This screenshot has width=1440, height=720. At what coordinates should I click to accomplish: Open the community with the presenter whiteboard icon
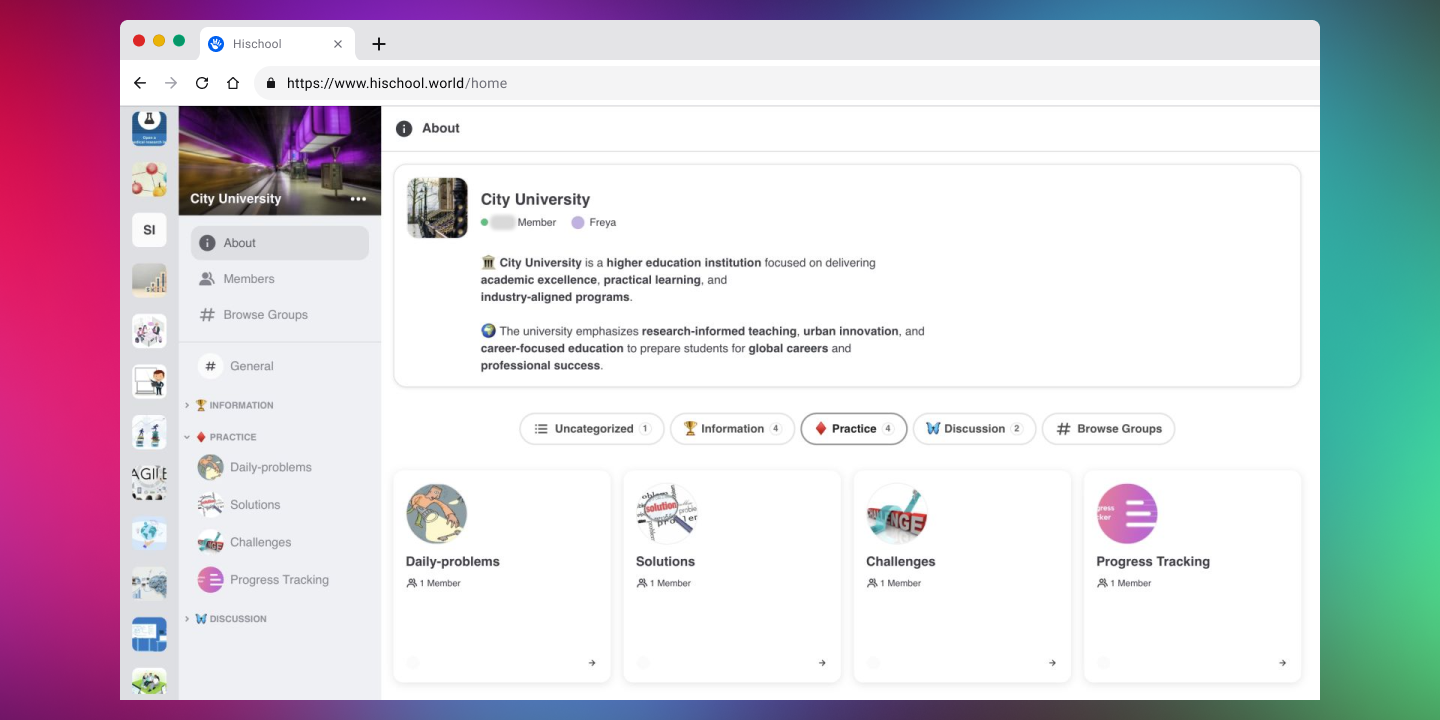point(149,381)
